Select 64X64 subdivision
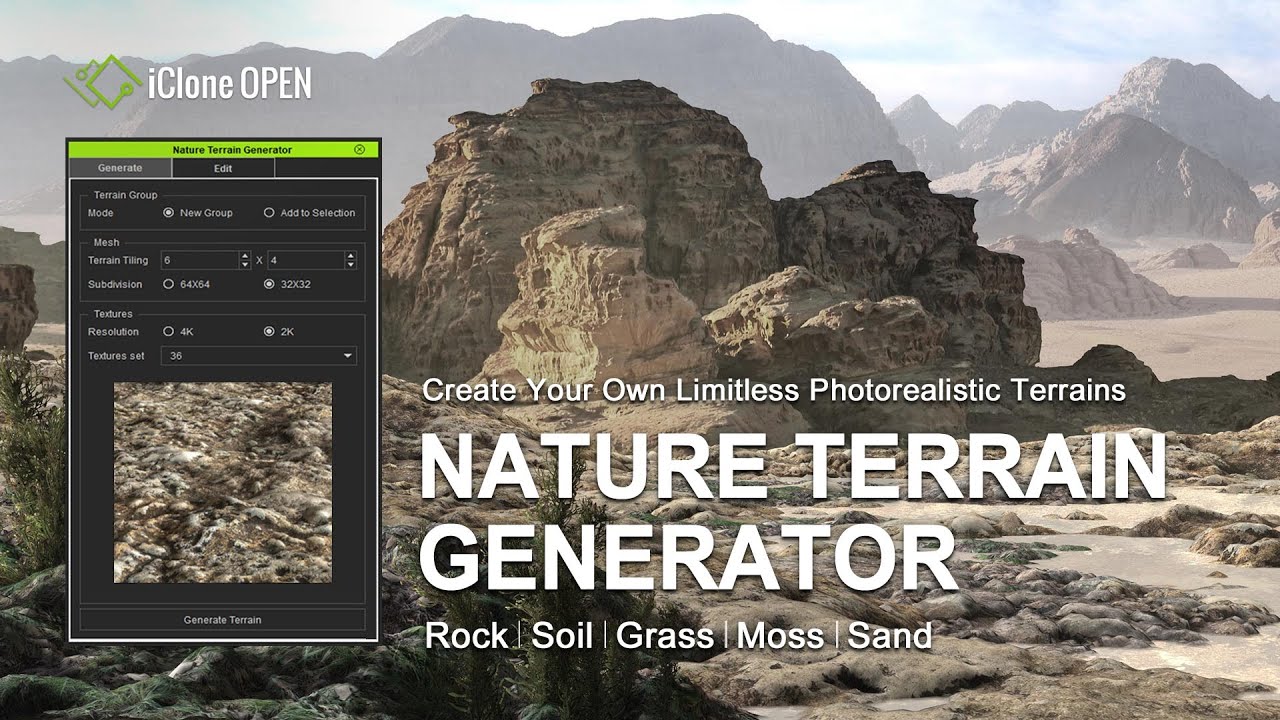Screen dimensions: 1280x720 (168, 284)
